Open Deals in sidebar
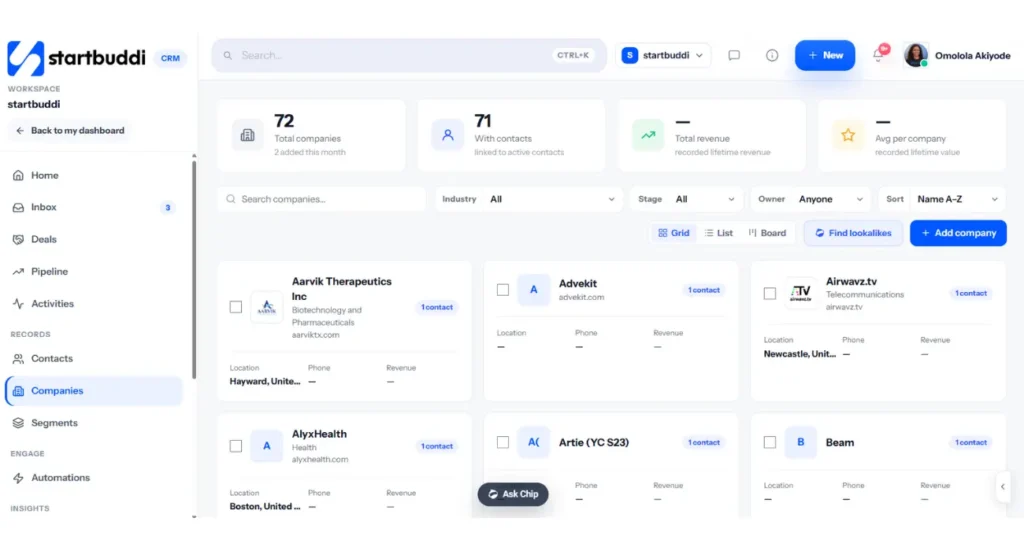 [93, 239]
